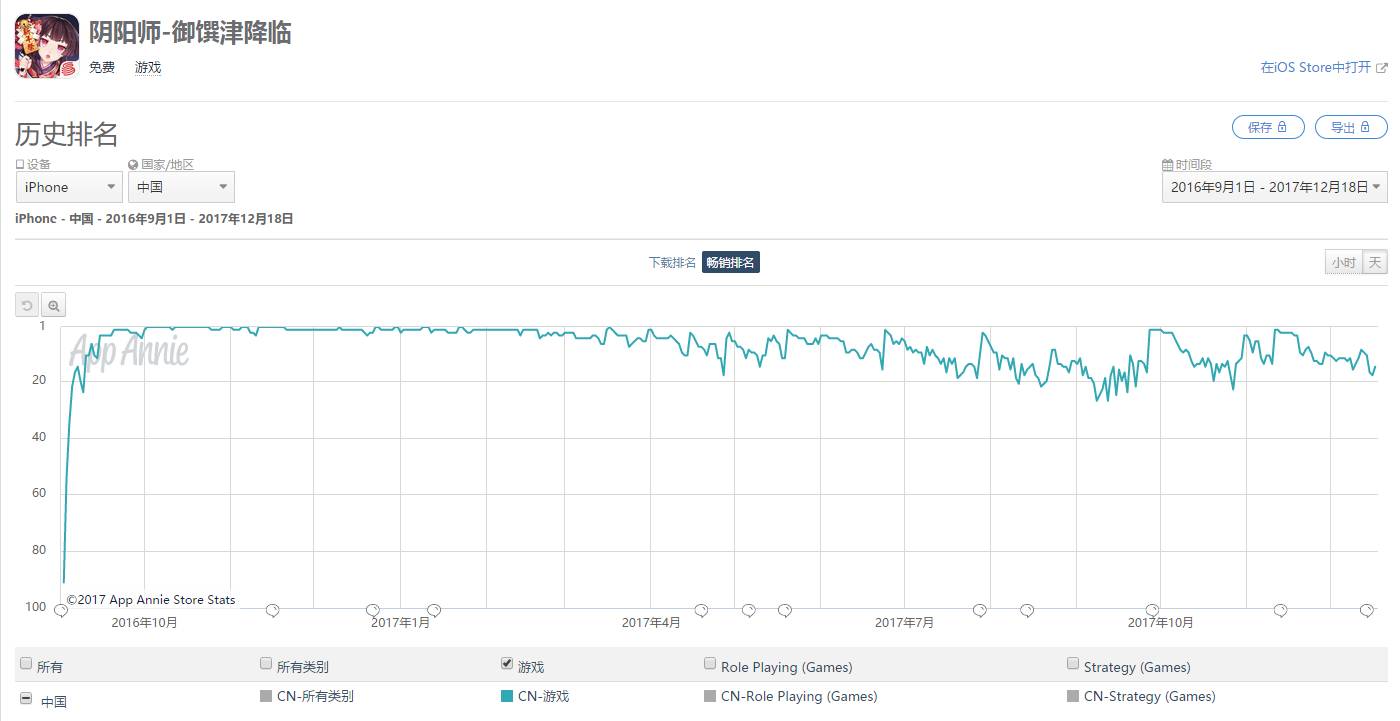Screen dimensions: 1400x721
Task: Open the iPhone device dropdown
Action: tap(69, 187)
